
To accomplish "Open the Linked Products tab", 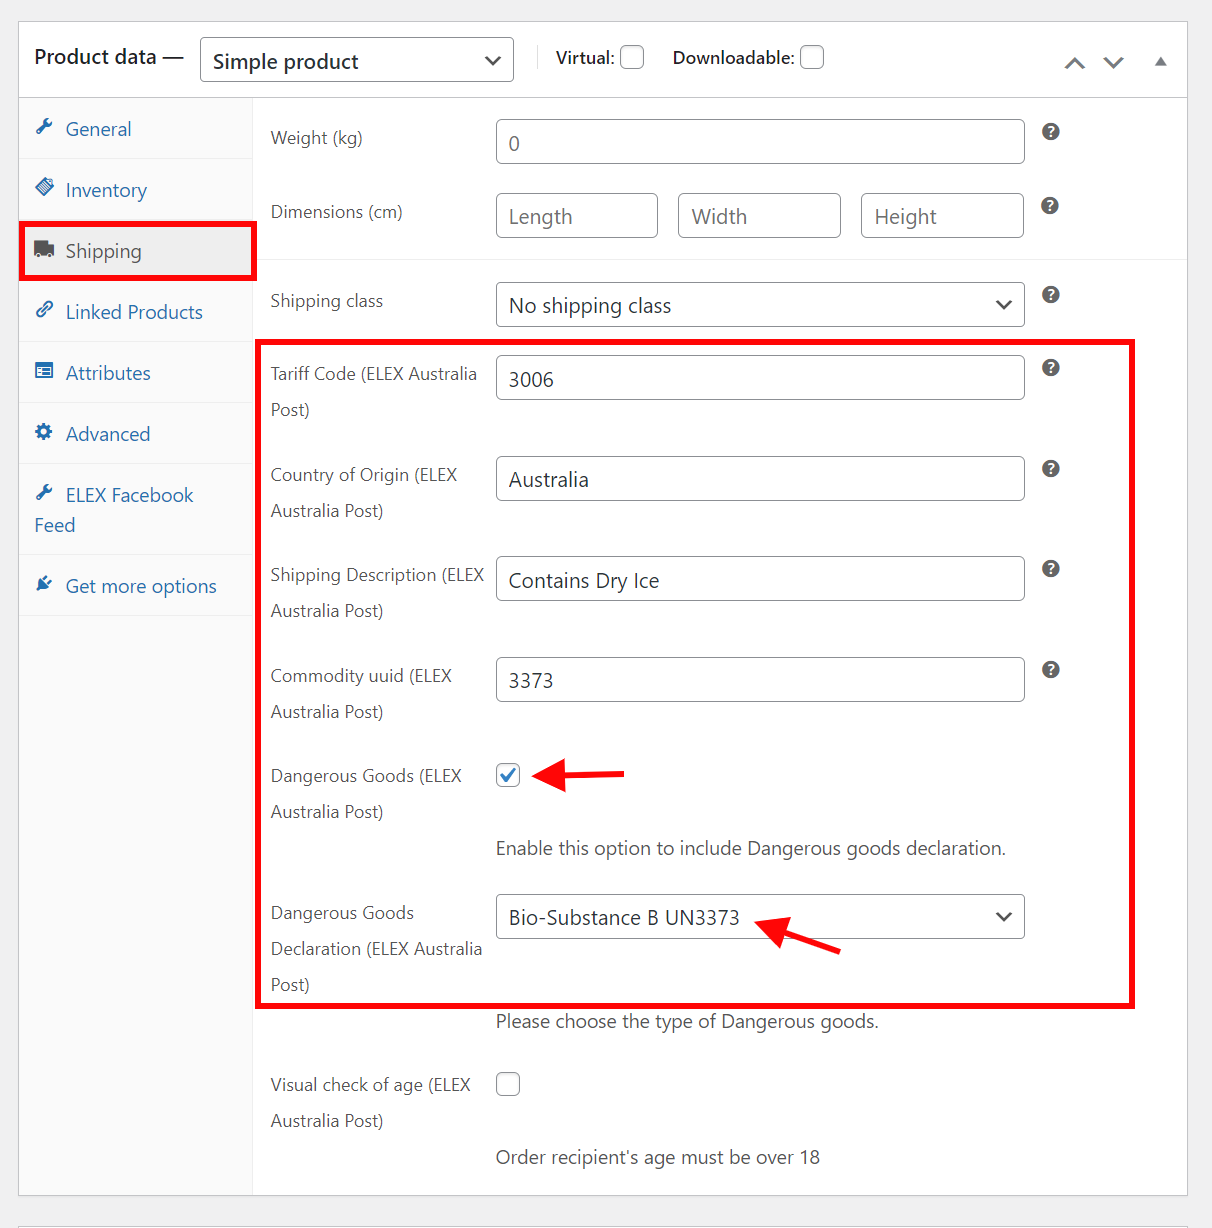I will [136, 312].
